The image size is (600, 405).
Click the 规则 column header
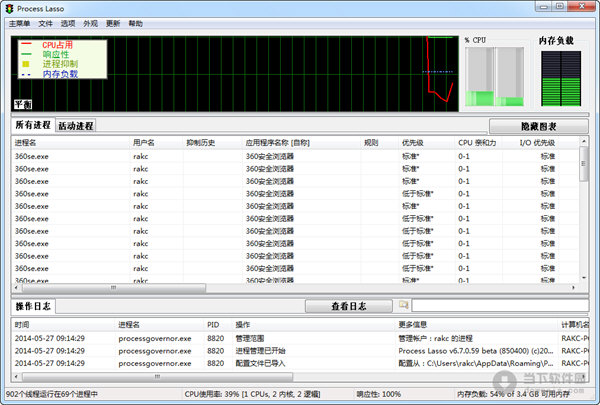[x=379, y=143]
